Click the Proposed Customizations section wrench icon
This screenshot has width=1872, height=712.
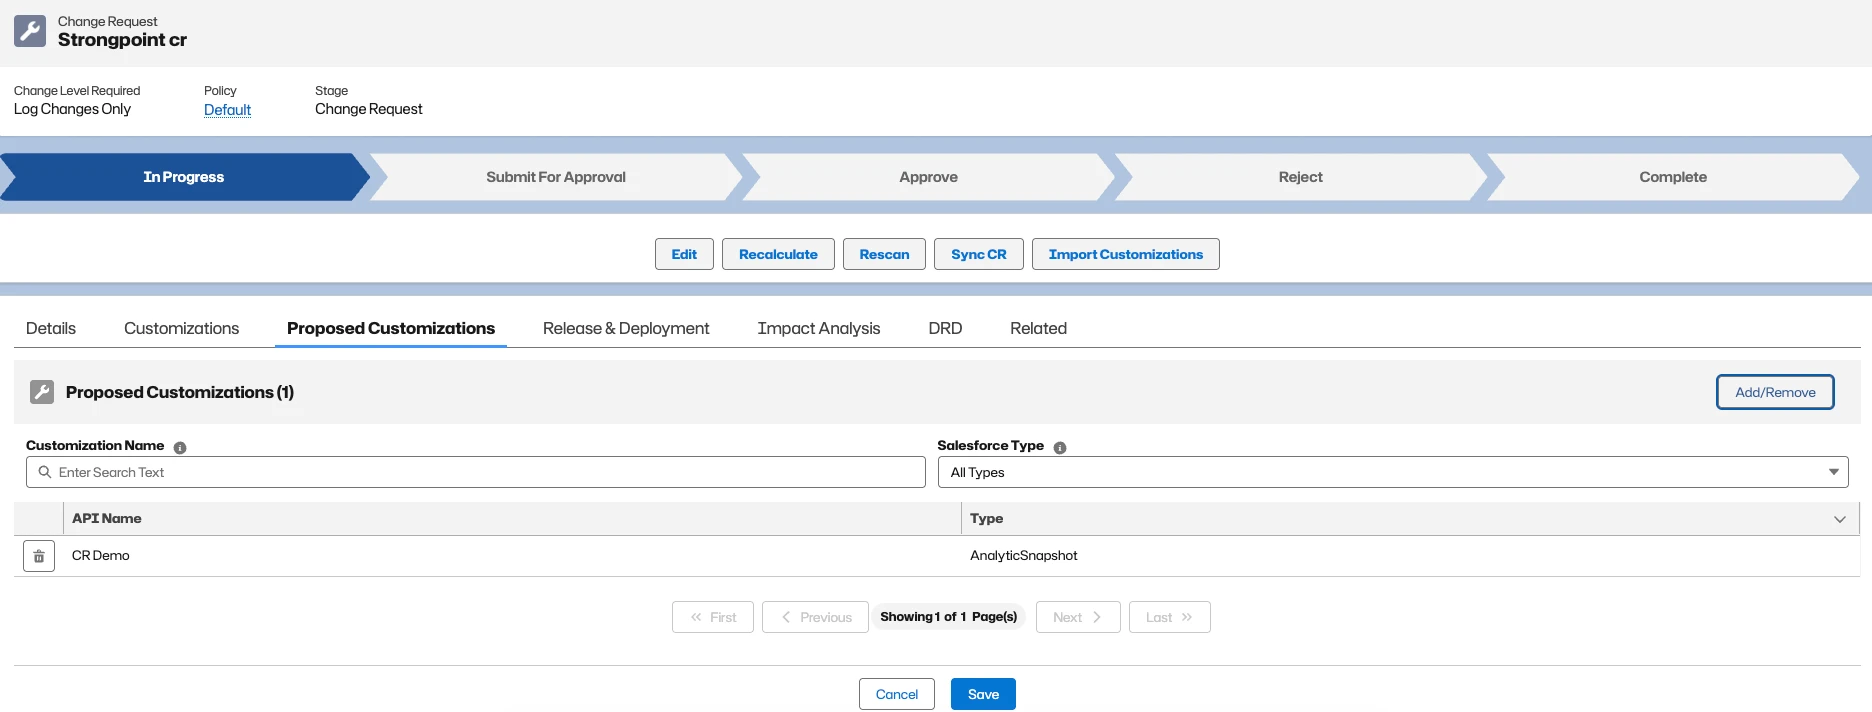[x=42, y=392]
